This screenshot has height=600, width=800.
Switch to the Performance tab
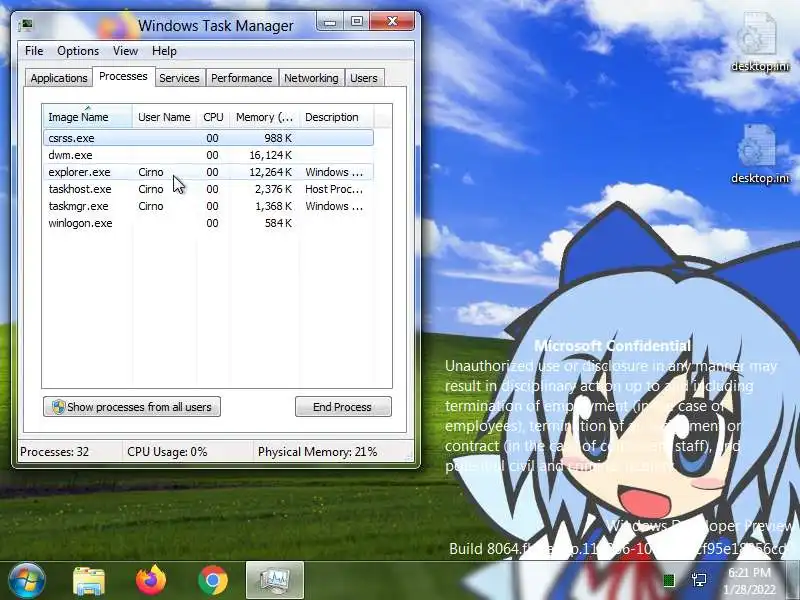click(241, 78)
